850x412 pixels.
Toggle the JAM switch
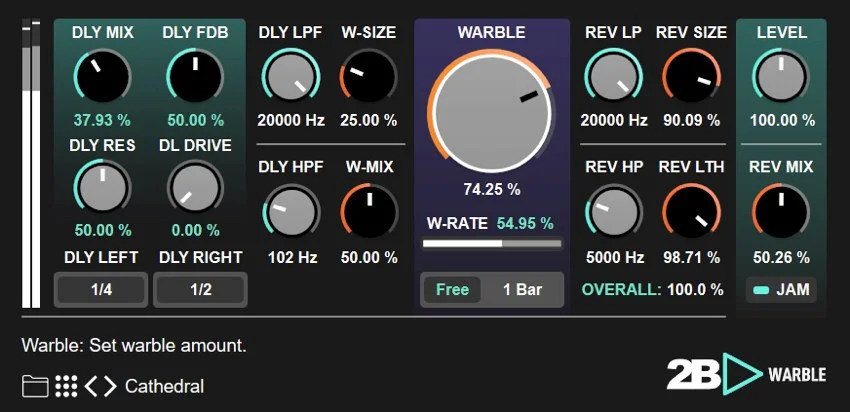[x=781, y=290]
